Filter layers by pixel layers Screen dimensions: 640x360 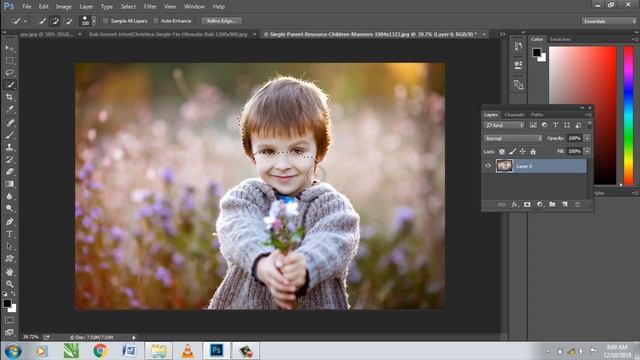click(x=533, y=125)
